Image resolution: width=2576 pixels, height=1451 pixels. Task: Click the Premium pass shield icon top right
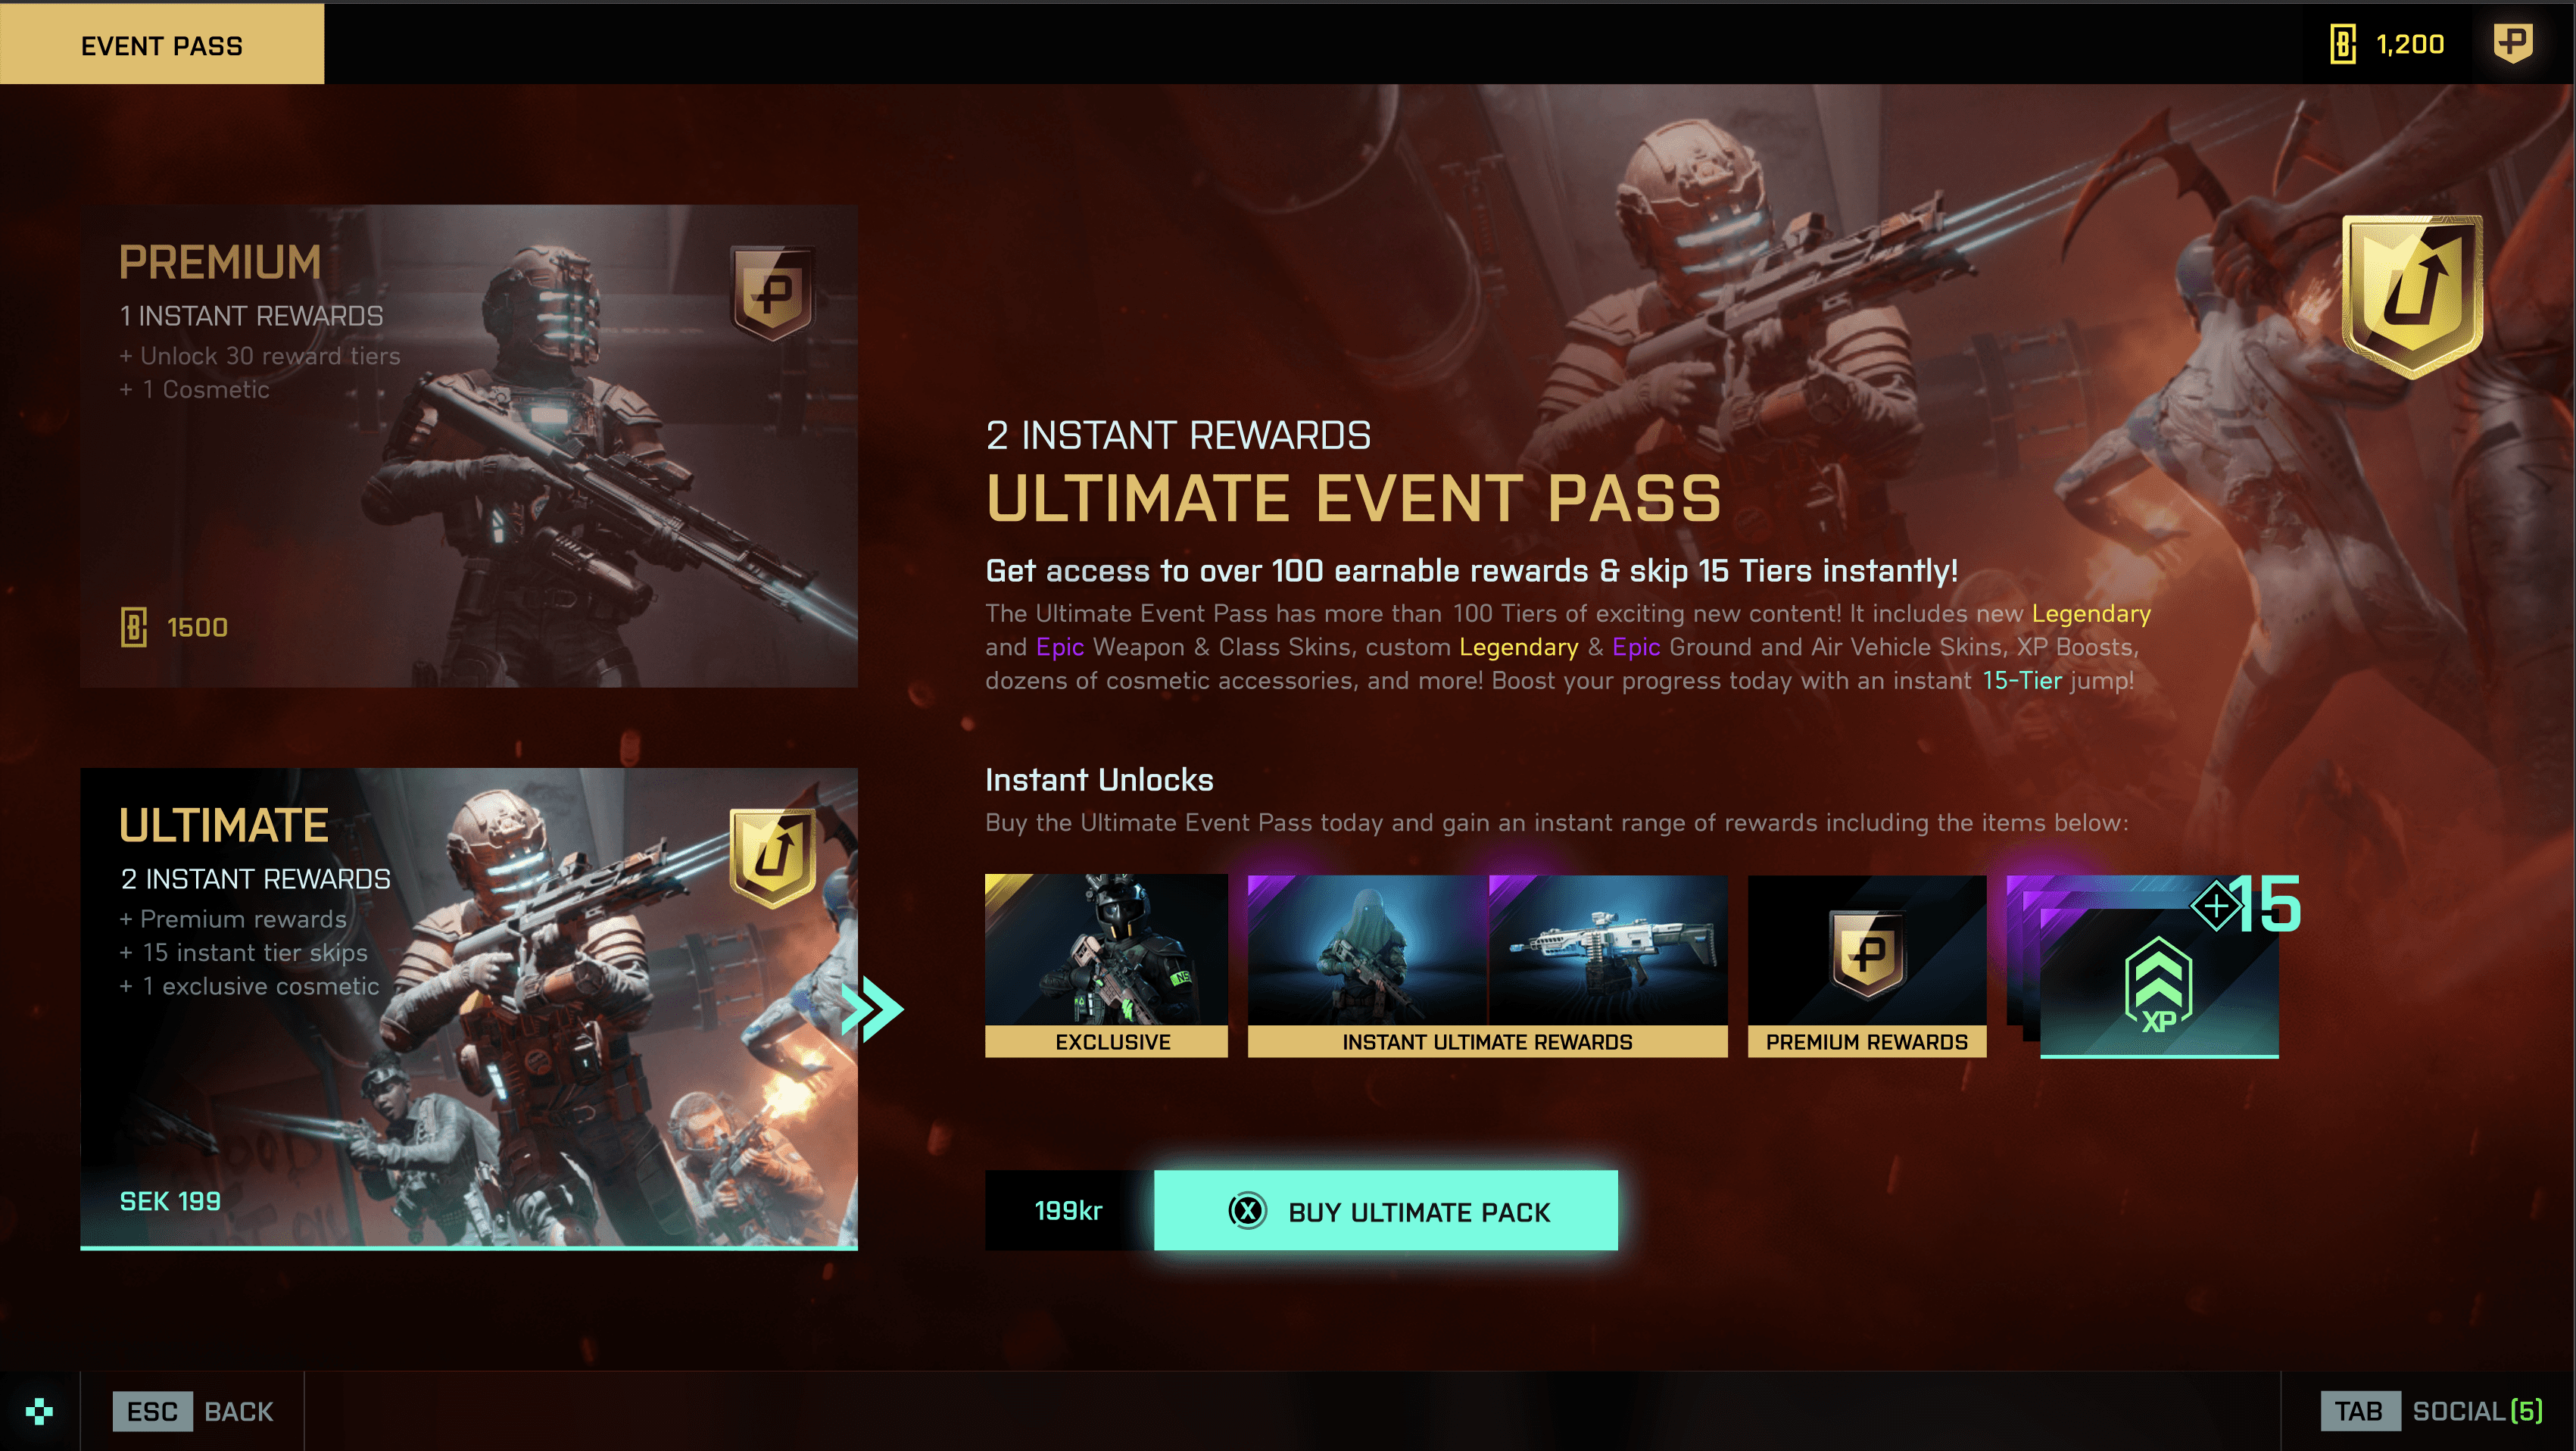(2512, 44)
